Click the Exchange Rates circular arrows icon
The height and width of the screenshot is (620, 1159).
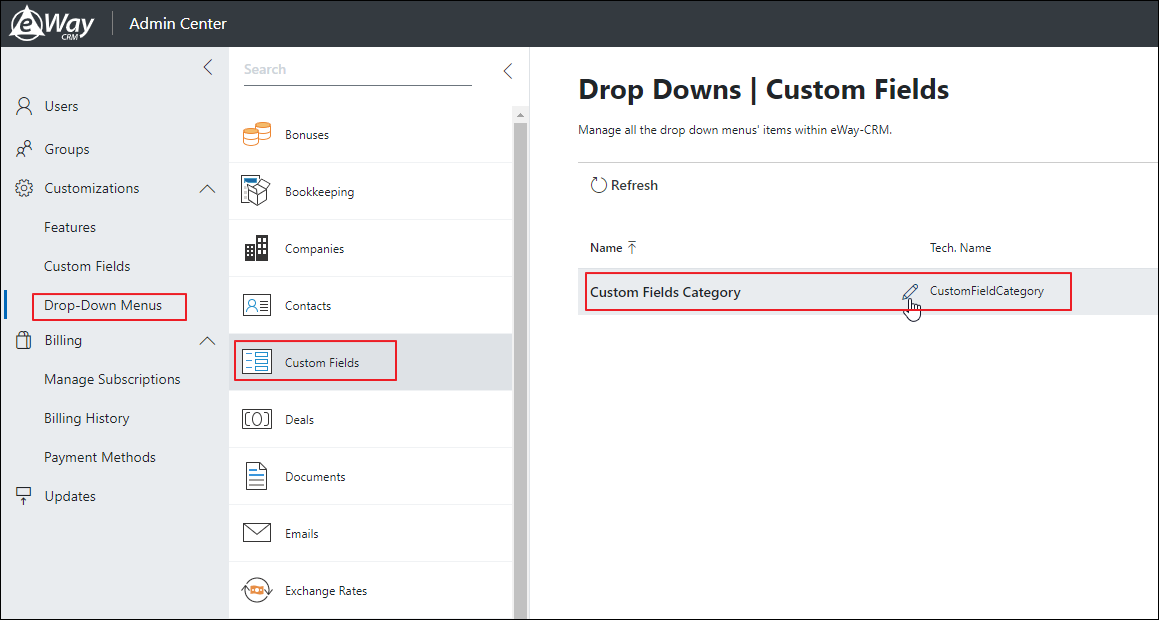point(257,590)
